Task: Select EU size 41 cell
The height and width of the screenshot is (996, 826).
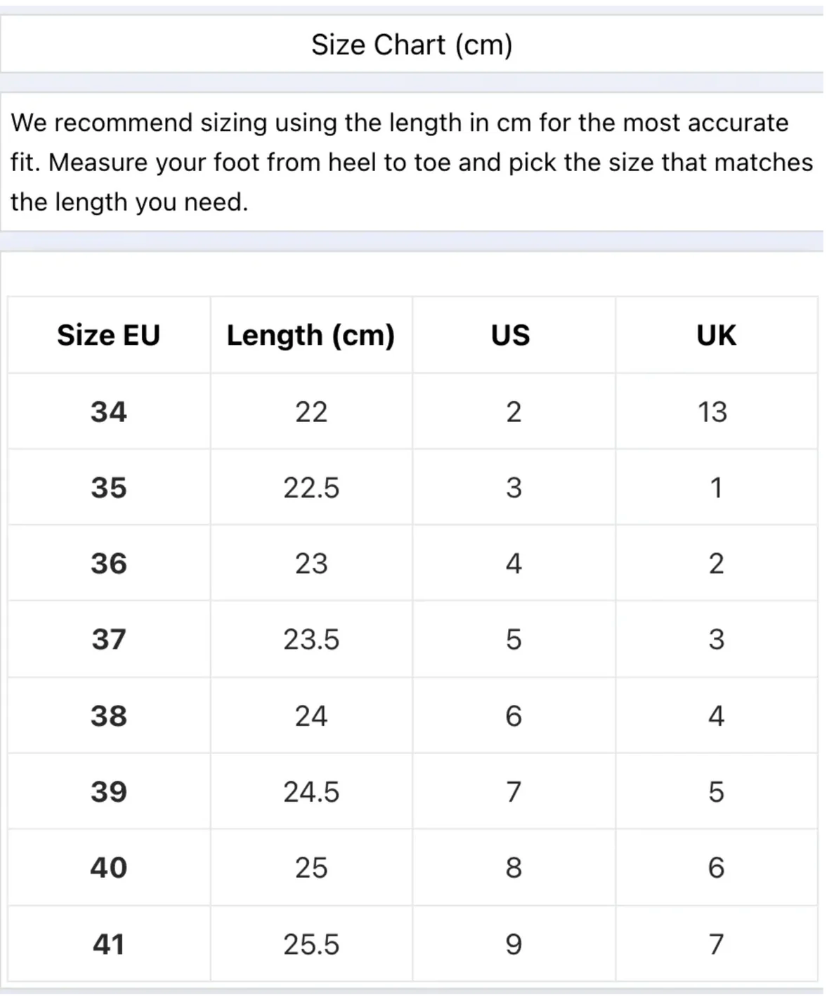Action: click(x=108, y=943)
